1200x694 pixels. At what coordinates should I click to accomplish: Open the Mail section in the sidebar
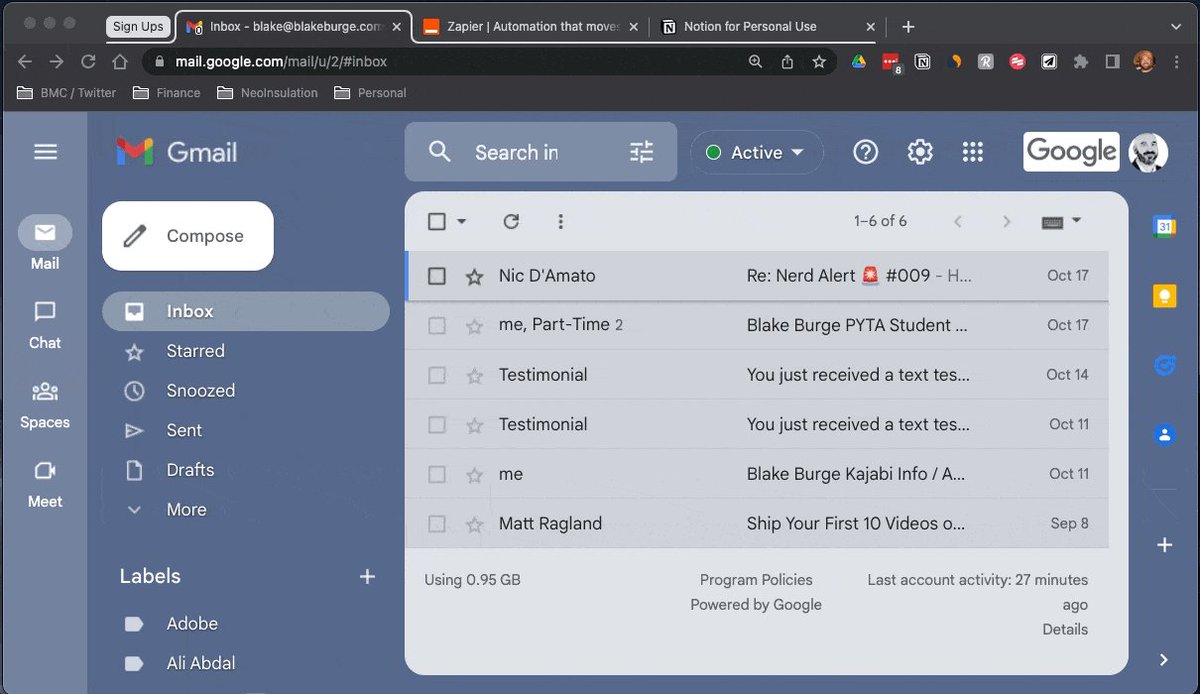(x=45, y=243)
